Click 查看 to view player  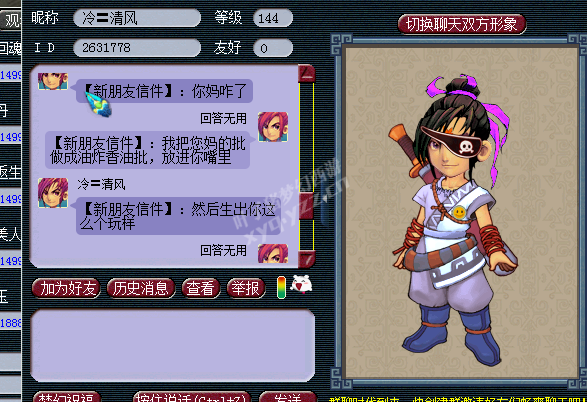click(201, 288)
